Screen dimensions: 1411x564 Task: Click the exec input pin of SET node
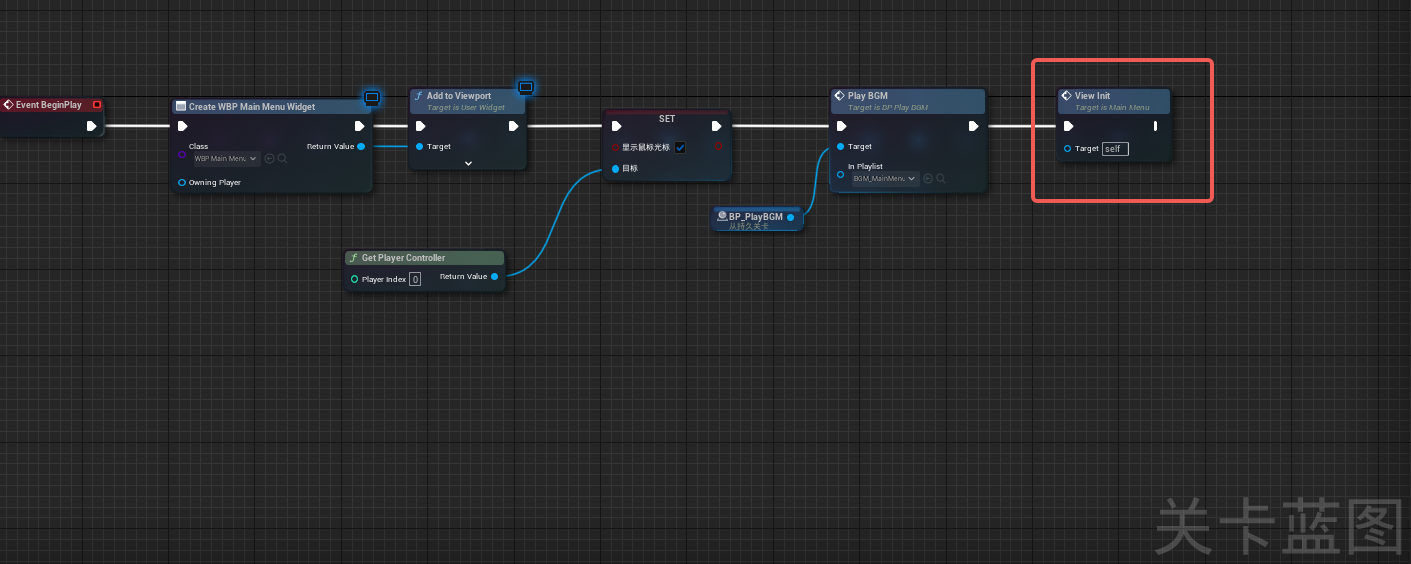(x=616, y=126)
